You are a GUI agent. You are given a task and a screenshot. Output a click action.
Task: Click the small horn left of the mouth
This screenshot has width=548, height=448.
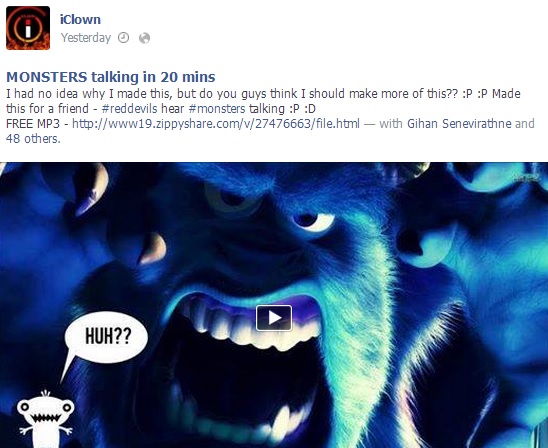[x=153, y=248]
